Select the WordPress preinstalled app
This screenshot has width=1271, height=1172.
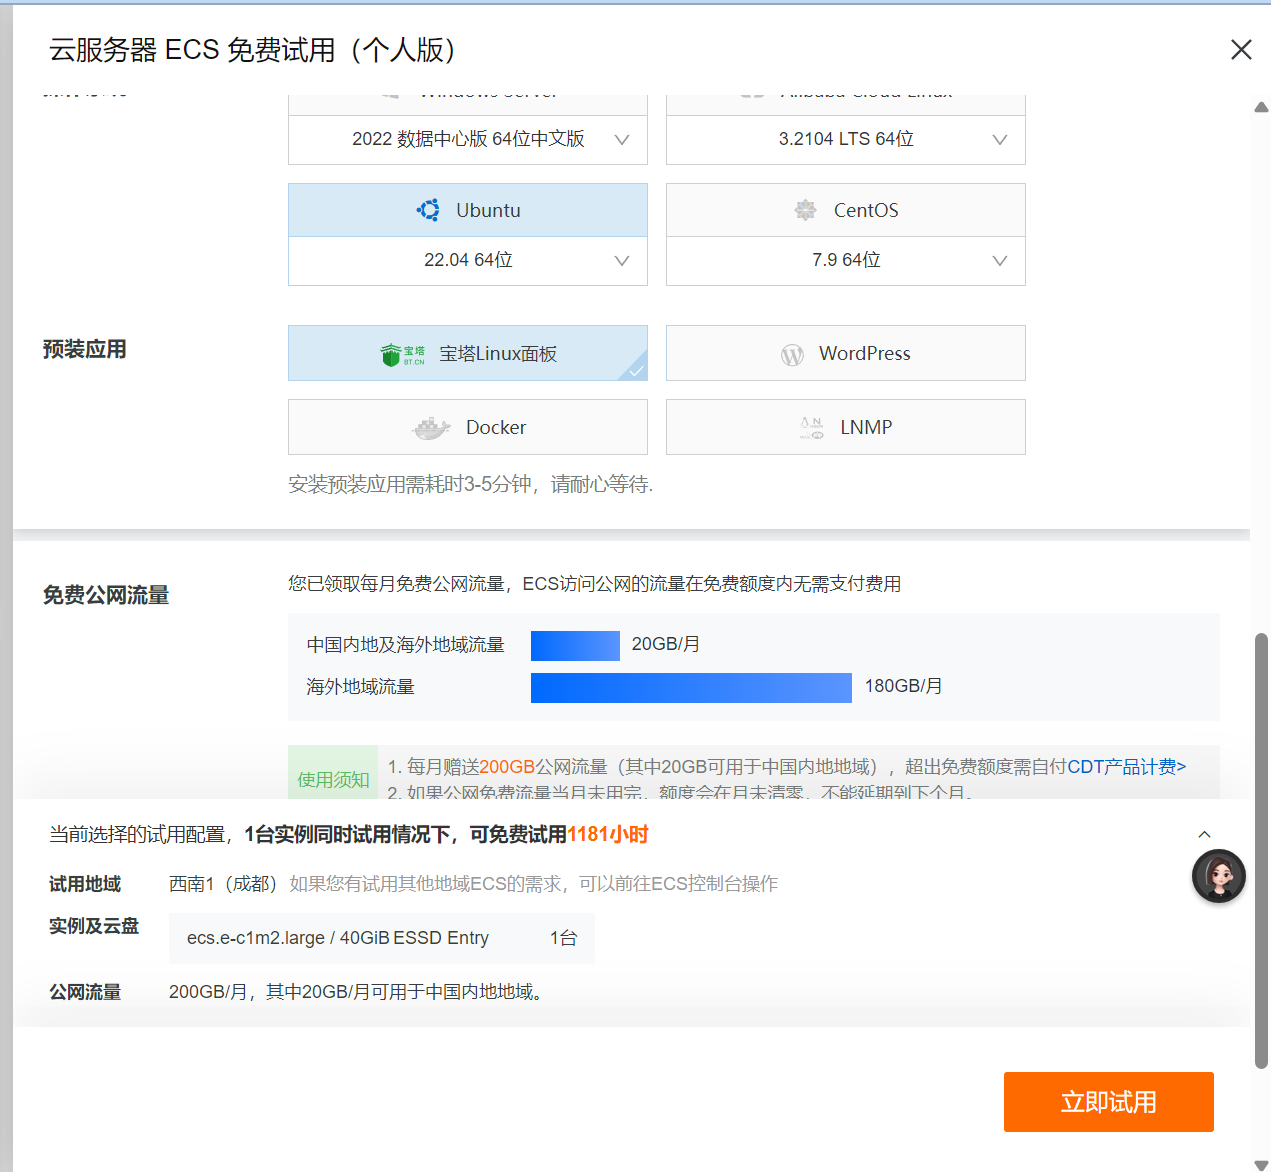click(846, 353)
